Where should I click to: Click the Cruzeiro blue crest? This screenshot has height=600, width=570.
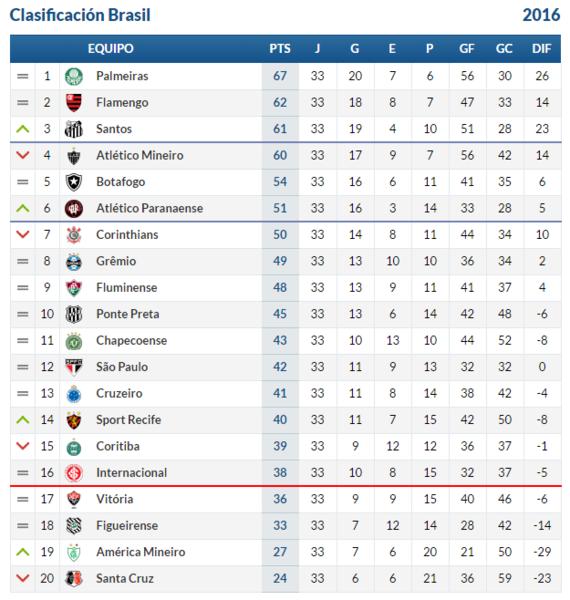coord(73,393)
